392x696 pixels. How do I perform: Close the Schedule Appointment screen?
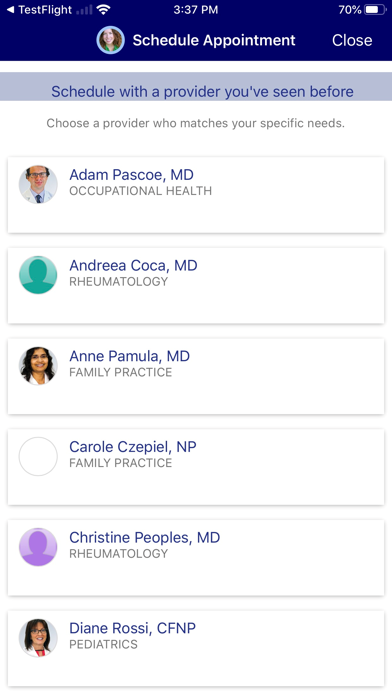click(x=352, y=40)
